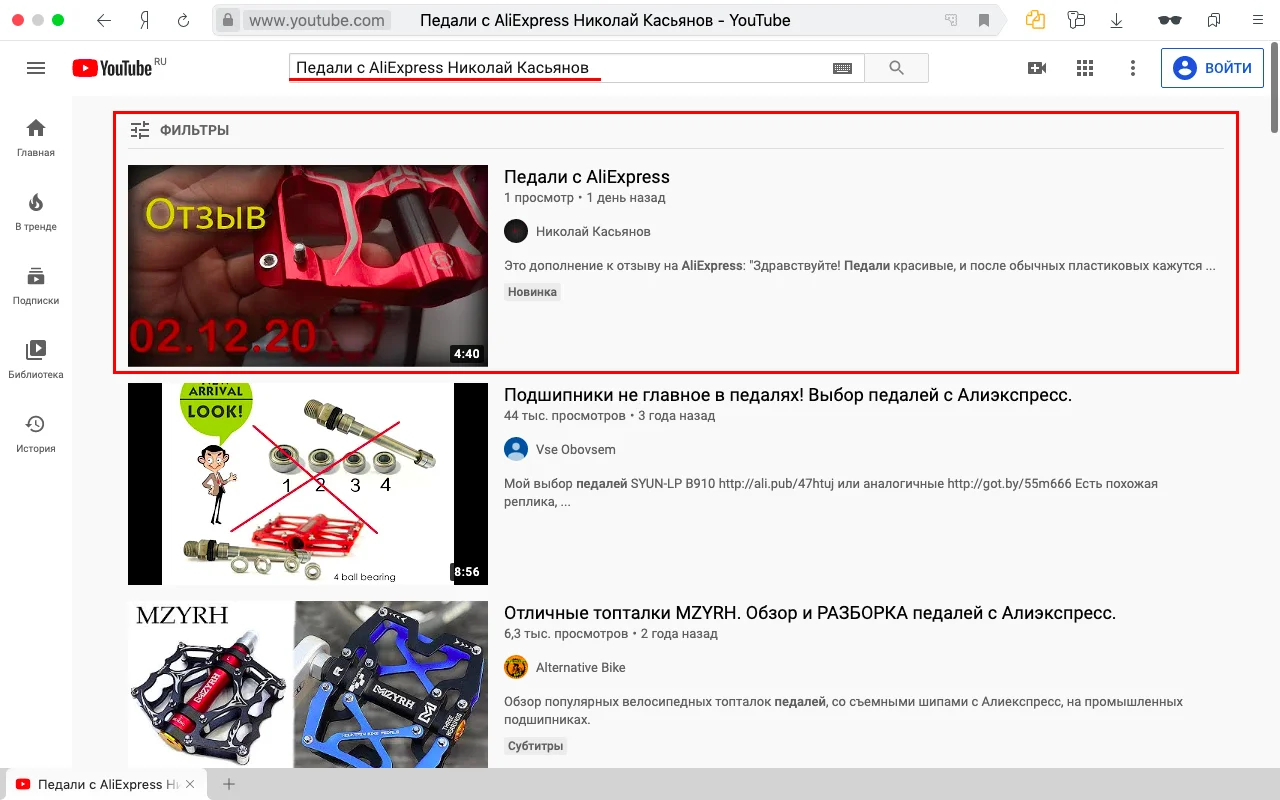Click the yellow overlapping squares toolbar icon

[x=1035, y=20]
